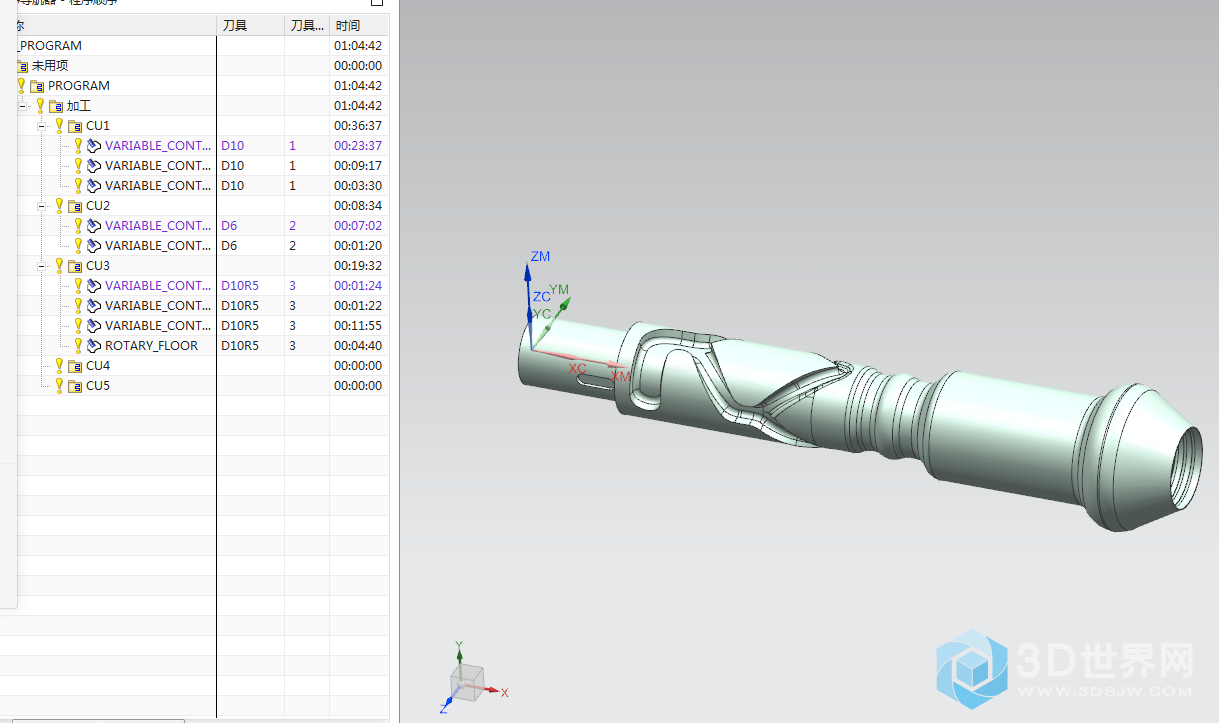Click the operation icon of the 00:23:37 VARIABLE_CONT row

click(94, 146)
